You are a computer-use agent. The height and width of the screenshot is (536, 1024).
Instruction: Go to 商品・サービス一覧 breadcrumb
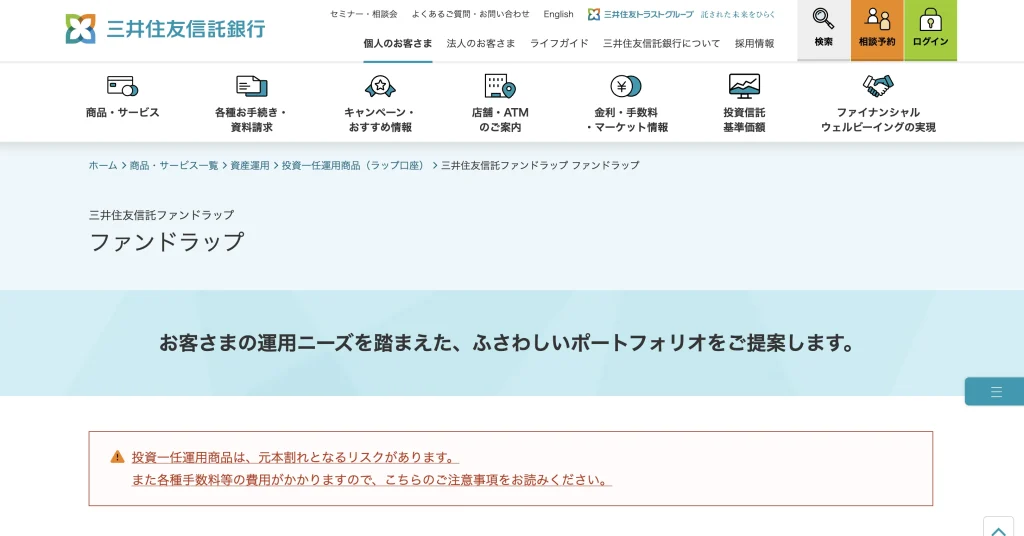coord(174,165)
